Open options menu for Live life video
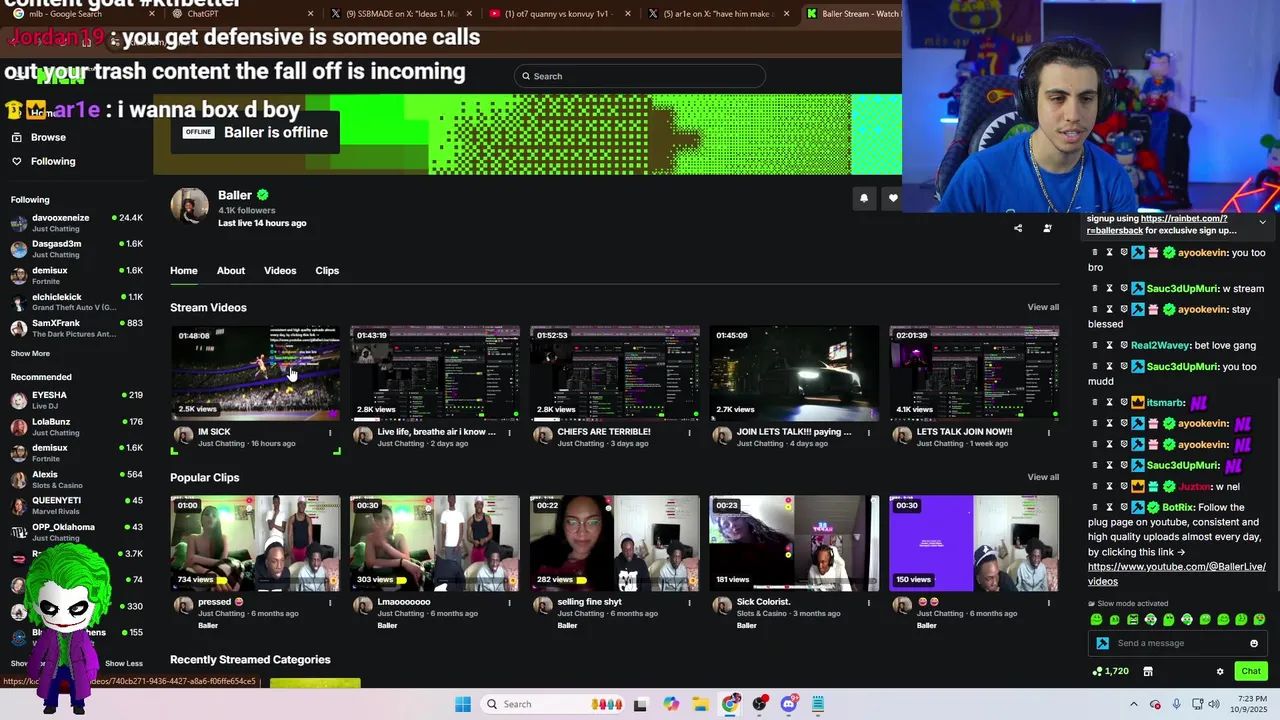 click(x=509, y=433)
